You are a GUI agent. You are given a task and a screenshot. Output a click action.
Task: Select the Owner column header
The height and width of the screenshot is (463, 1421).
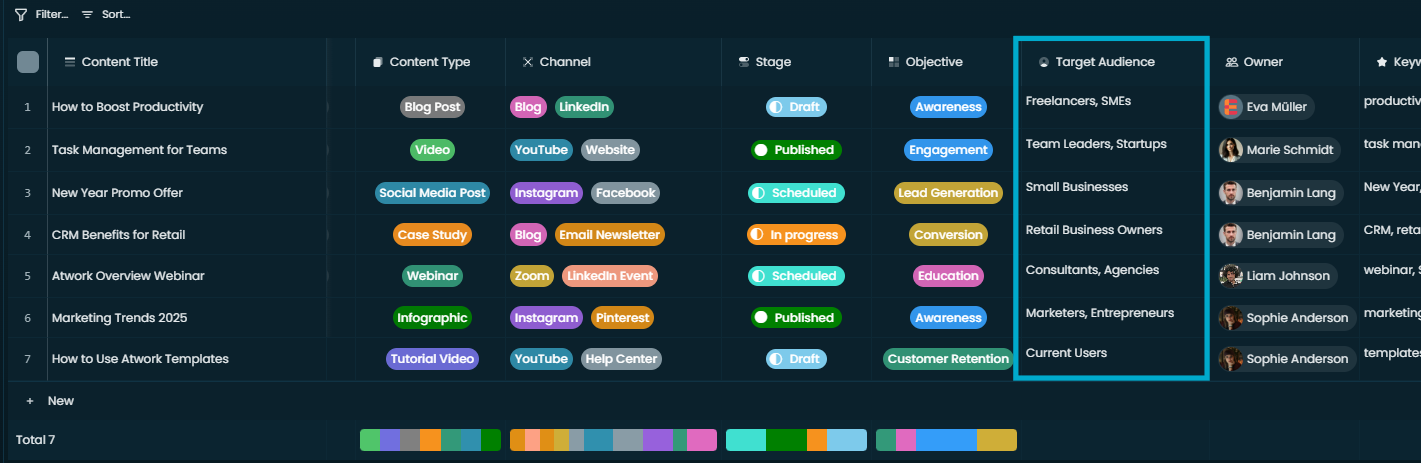[1284, 62]
